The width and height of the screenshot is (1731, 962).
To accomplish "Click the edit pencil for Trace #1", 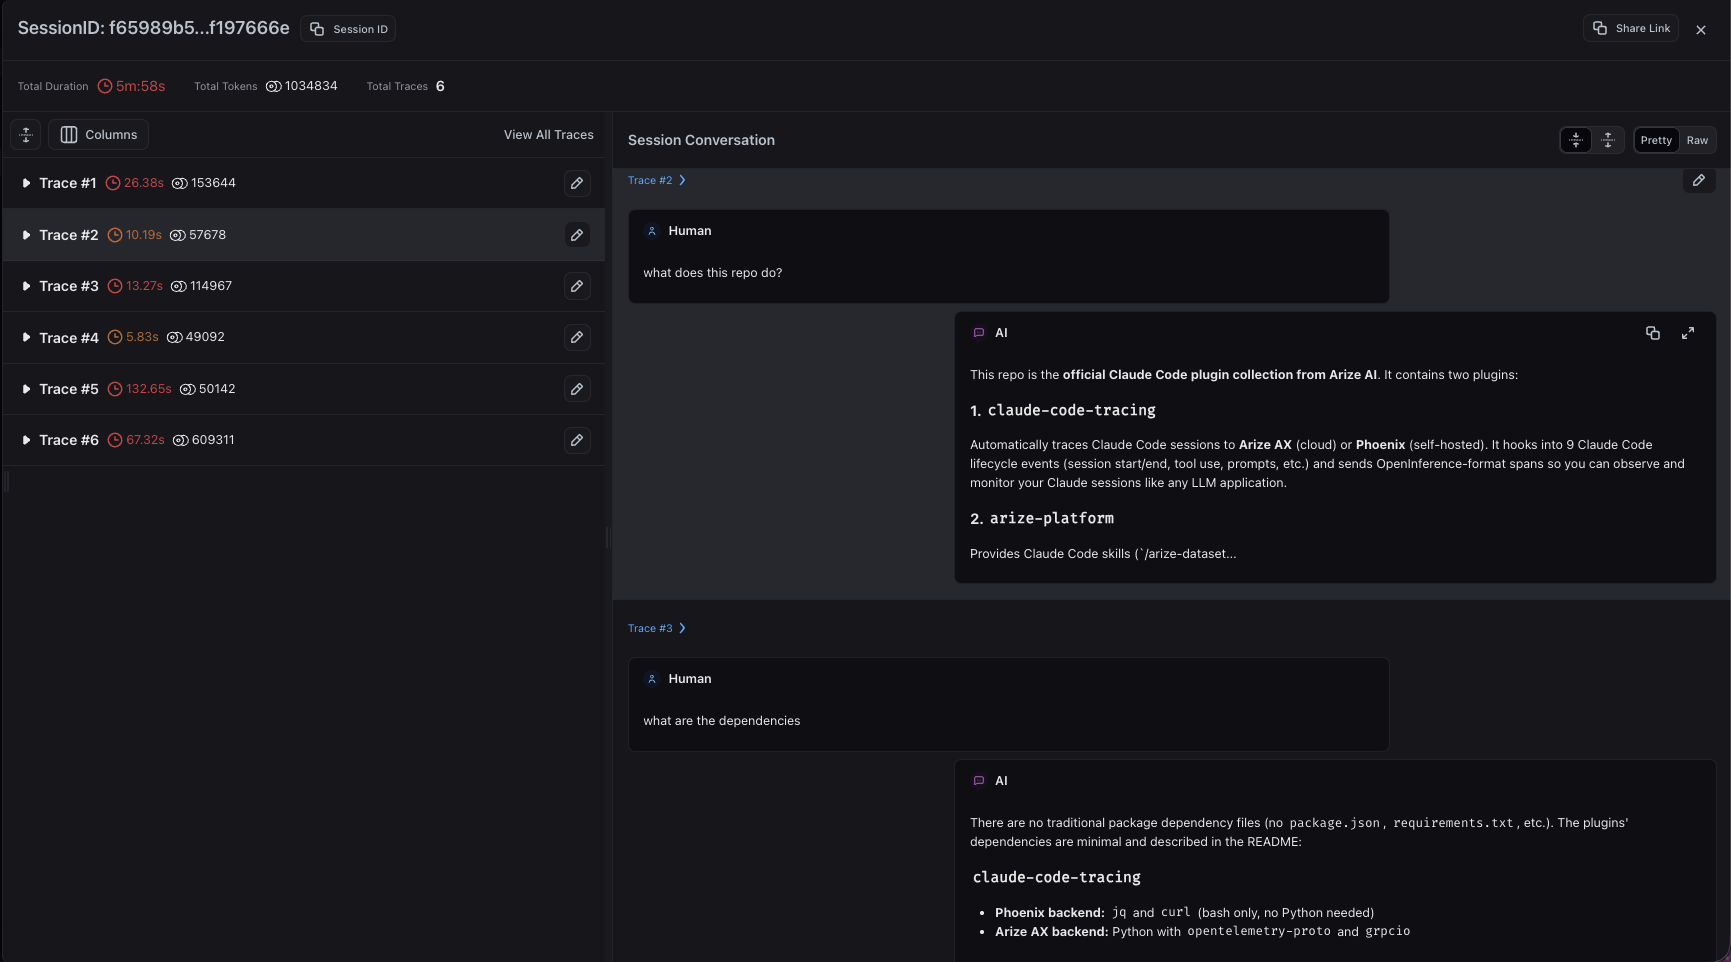I will pos(577,183).
